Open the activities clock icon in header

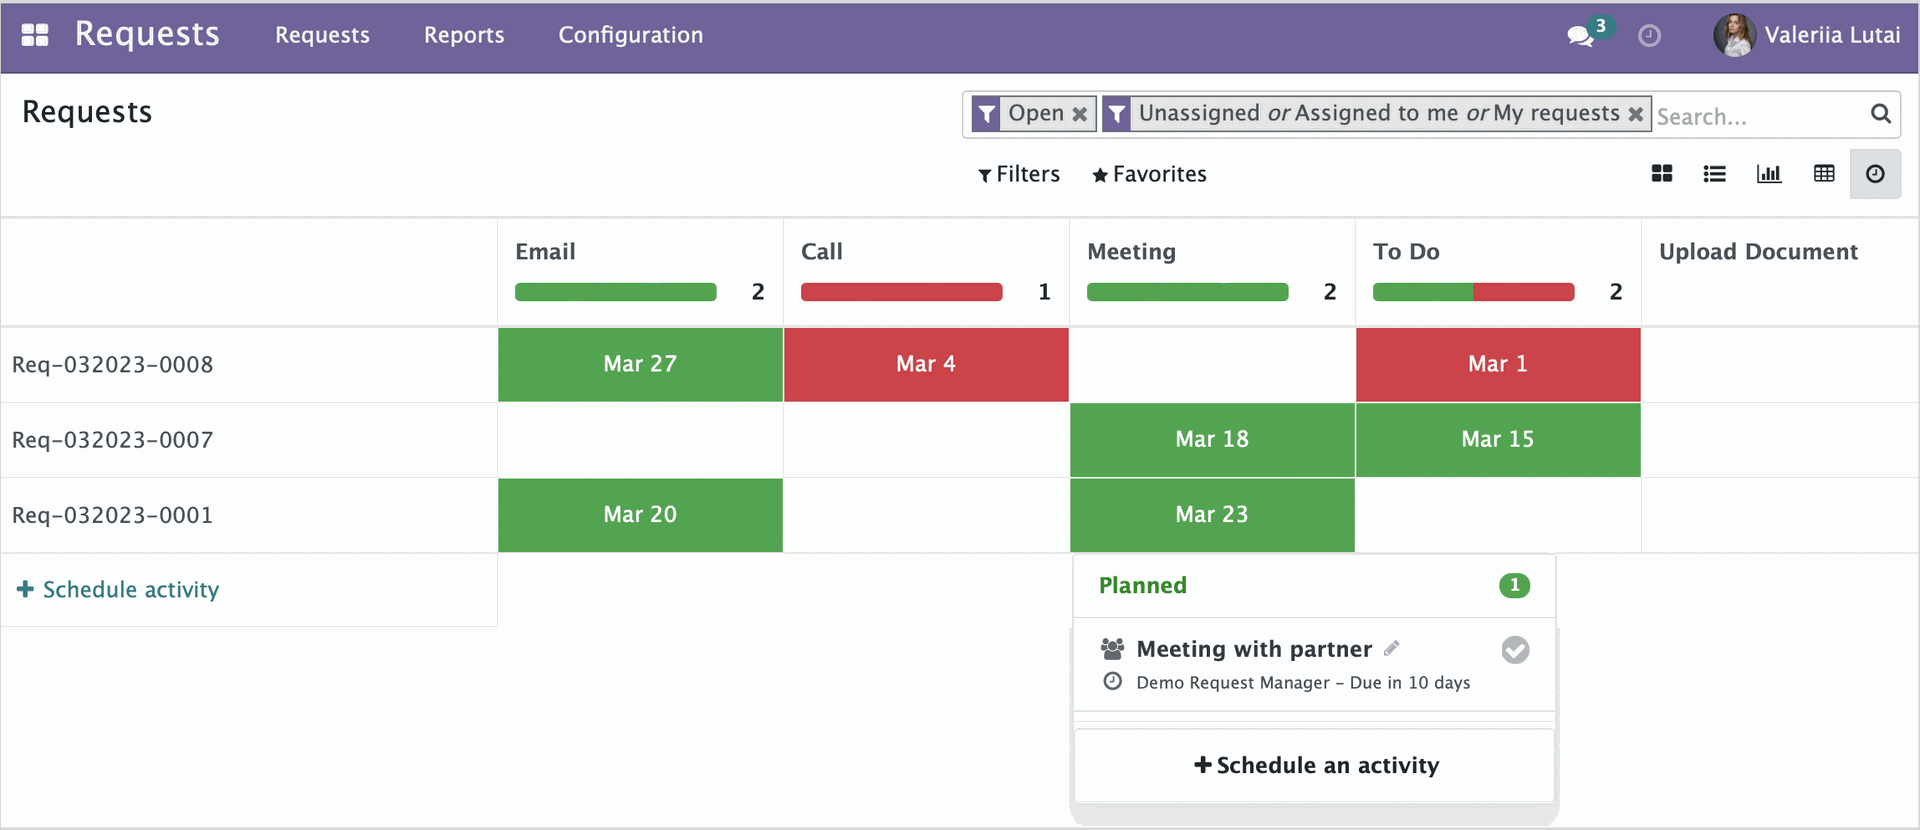(x=1649, y=36)
